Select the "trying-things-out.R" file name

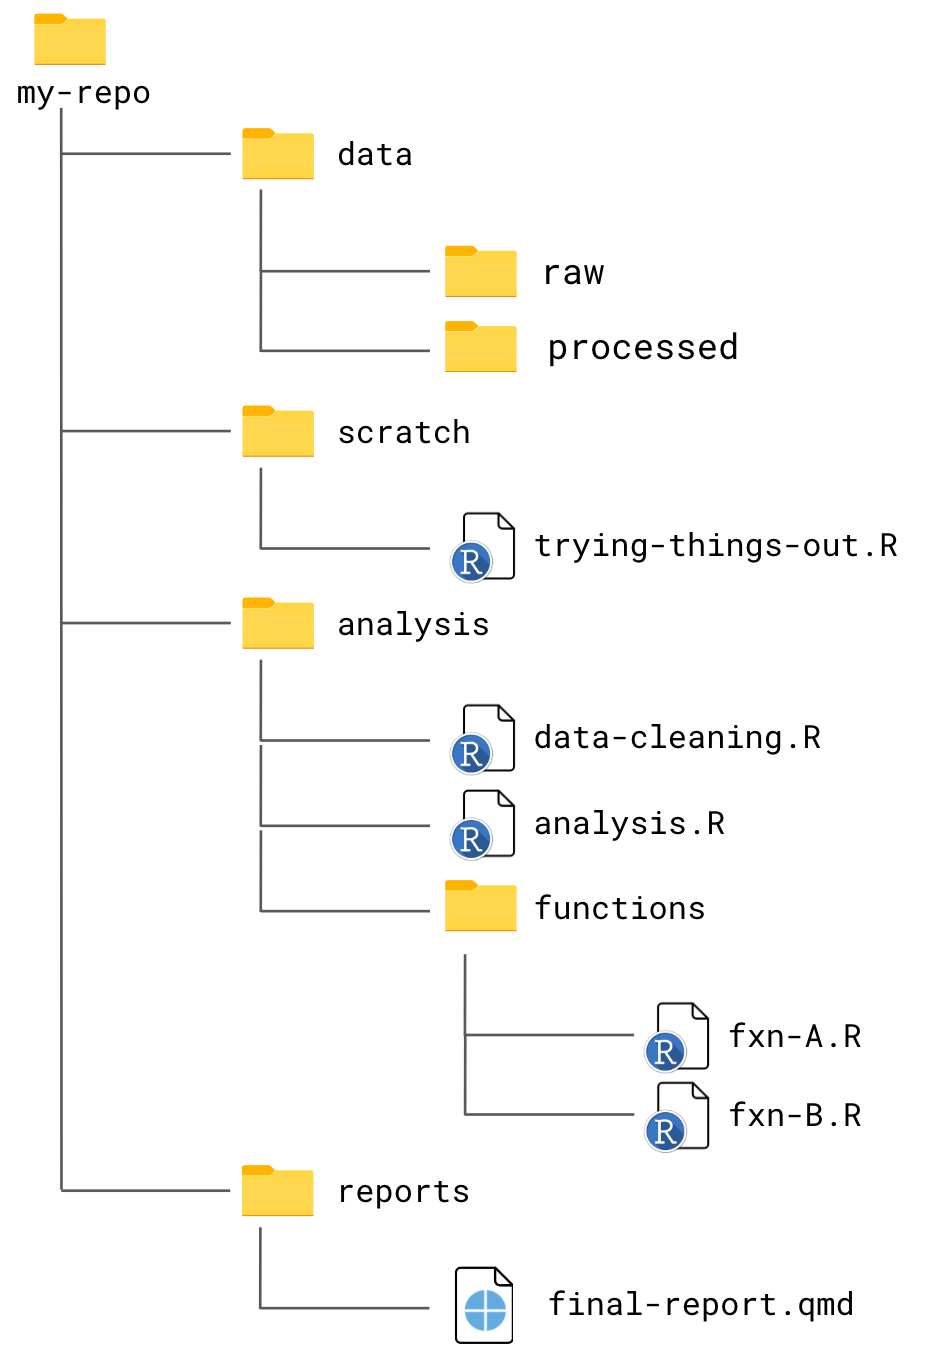pyautogui.click(x=716, y=546)
